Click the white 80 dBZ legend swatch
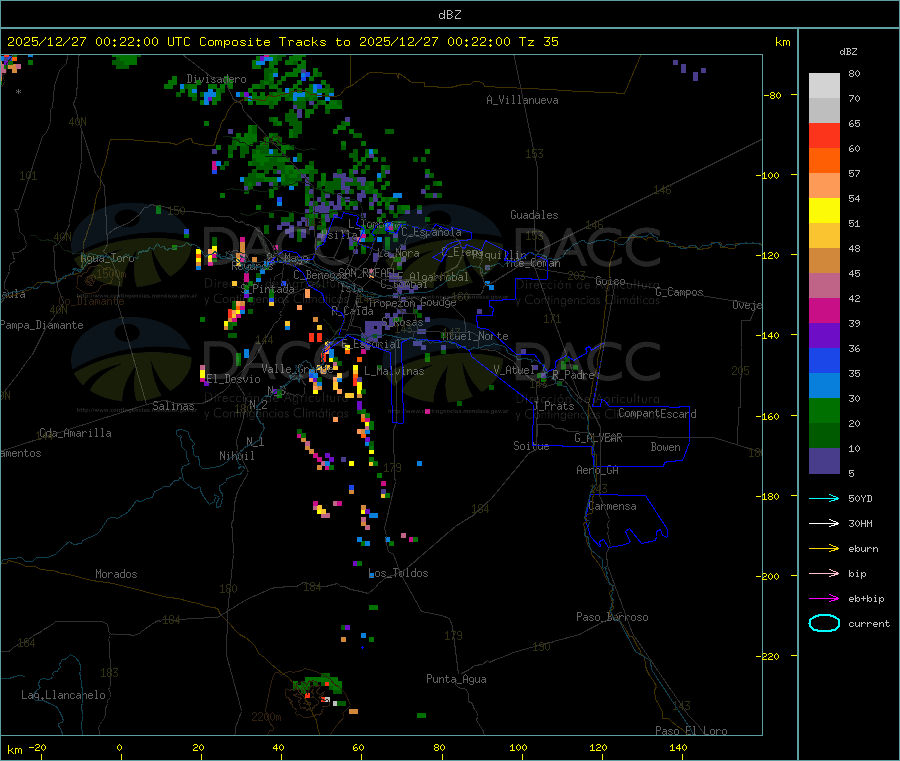This screenshot has width=900, height=761. 824,86
